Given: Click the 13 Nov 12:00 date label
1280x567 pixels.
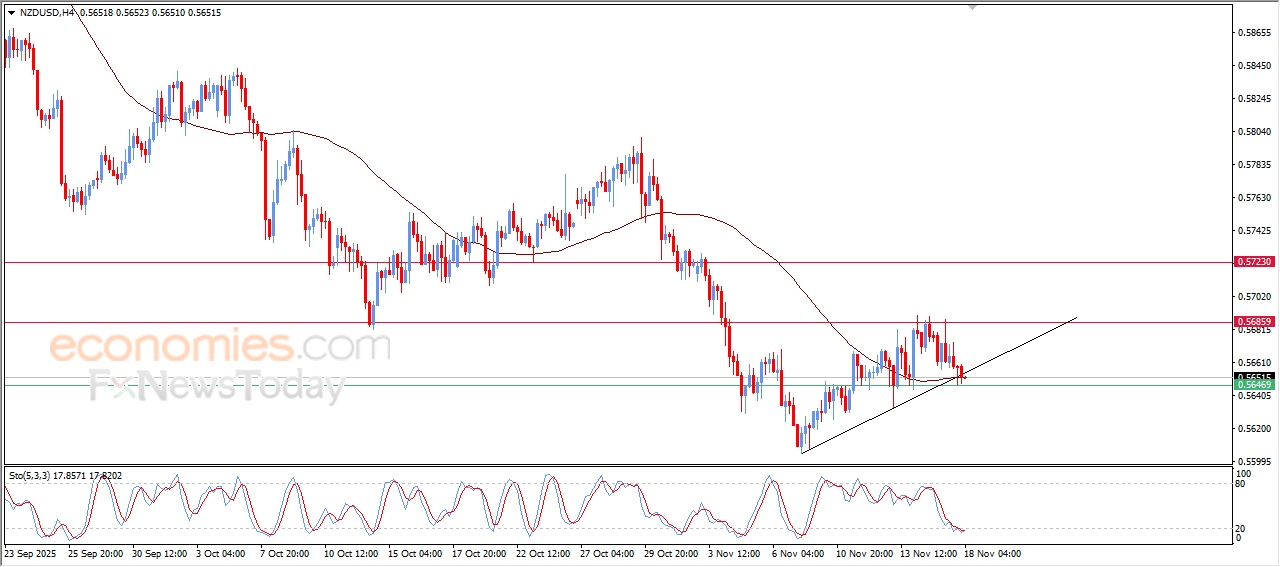Looking at the screenshot, I should point(927,553).
